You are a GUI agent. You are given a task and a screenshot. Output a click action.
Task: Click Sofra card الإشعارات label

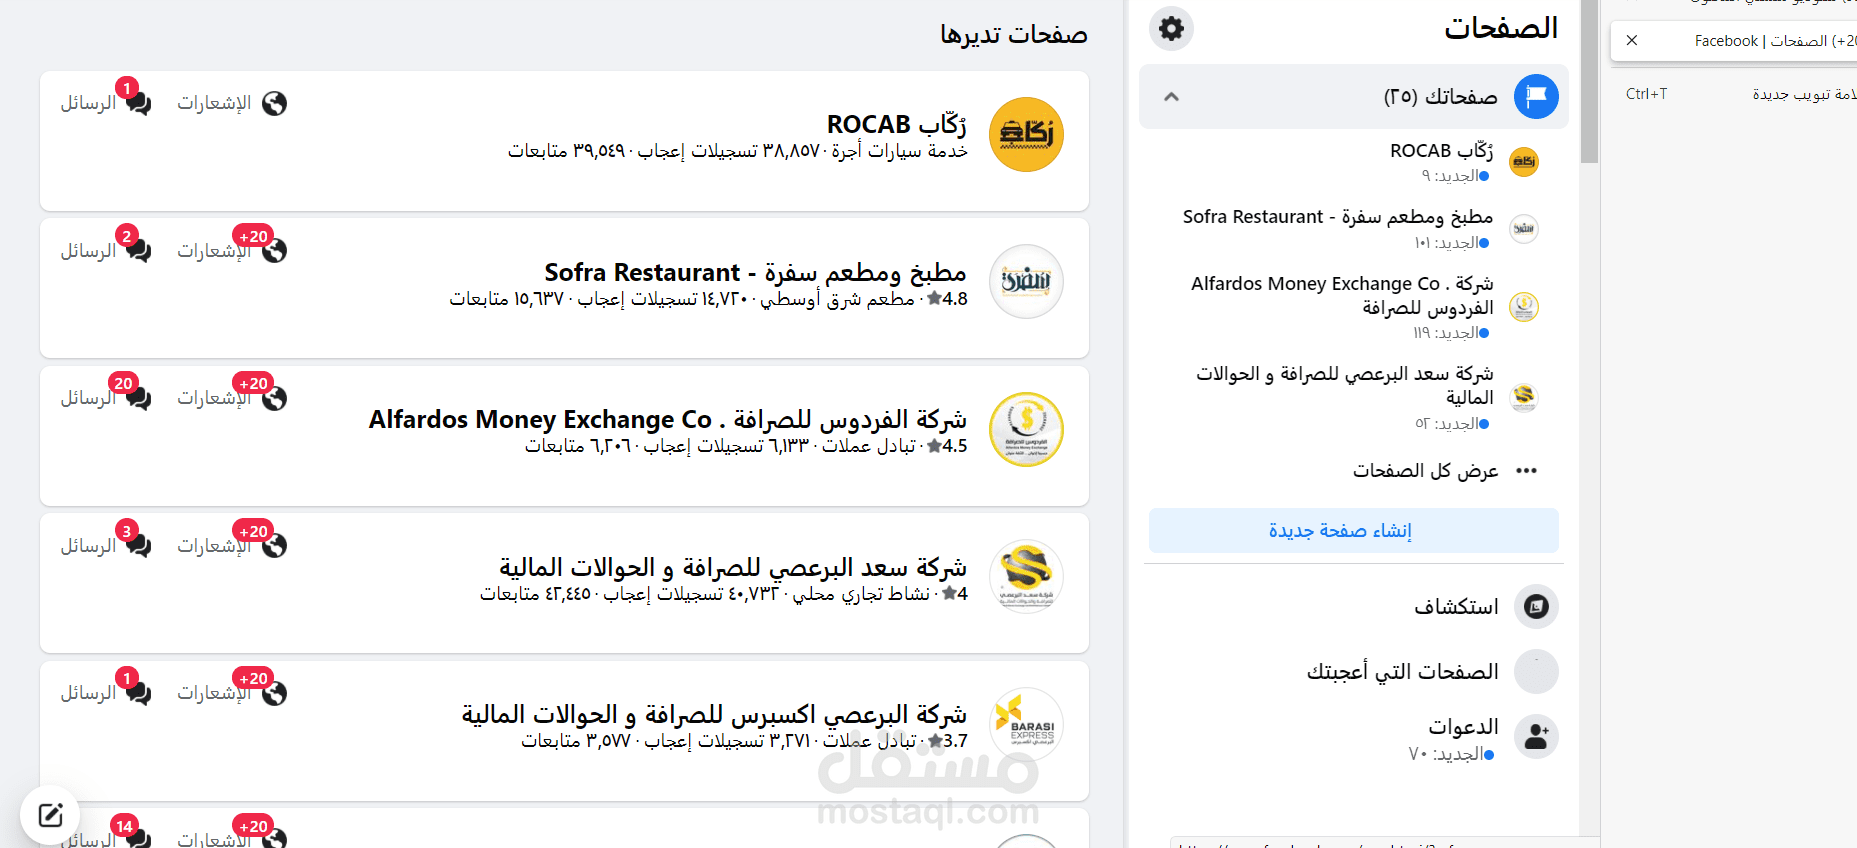tap(214, 250)
